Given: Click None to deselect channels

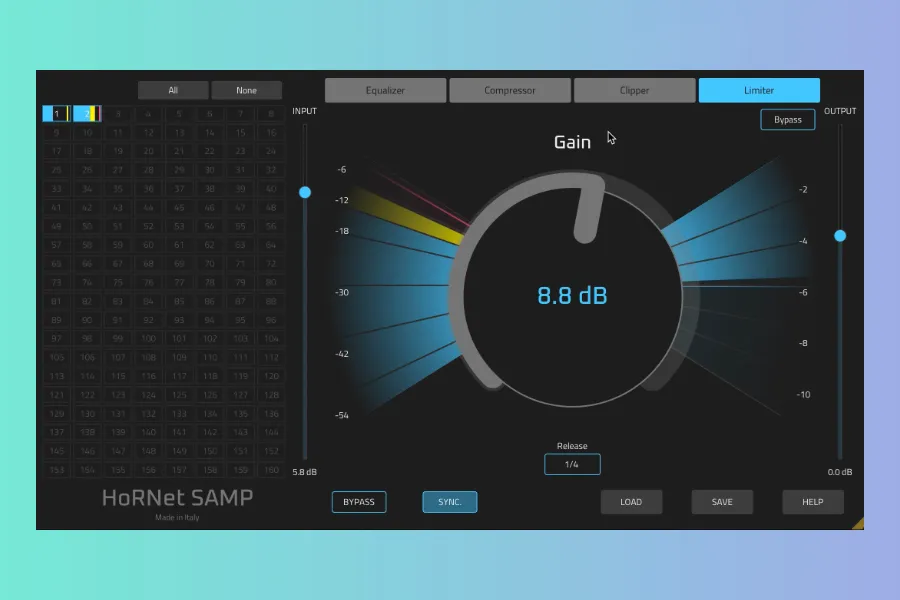Looking at the screenshot, I should 246,90.
